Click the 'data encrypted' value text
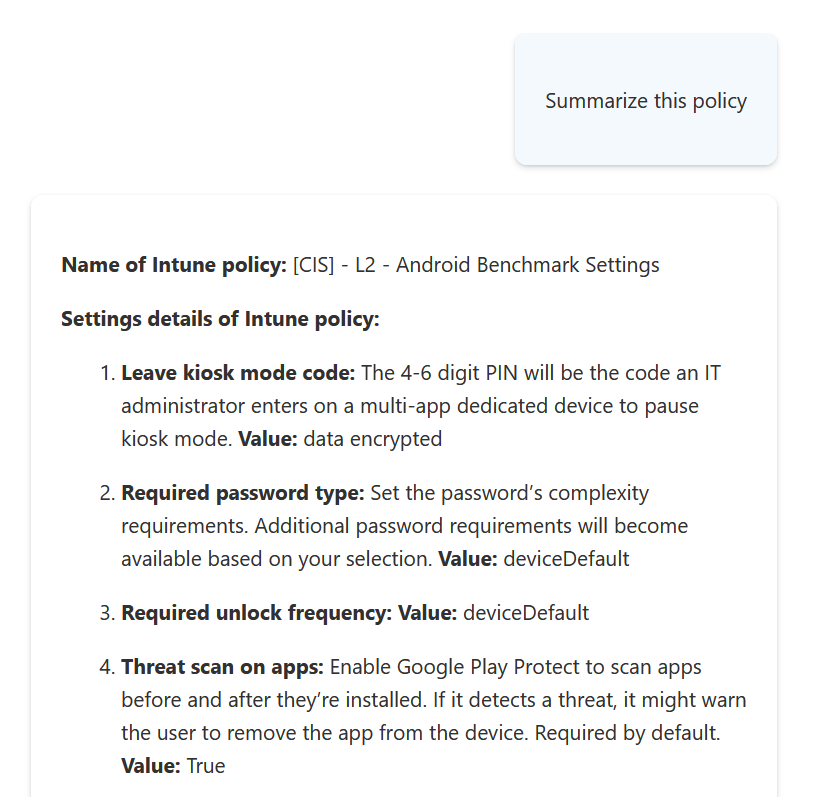Screen dimensions: 821x797 (x=373, y=439)
